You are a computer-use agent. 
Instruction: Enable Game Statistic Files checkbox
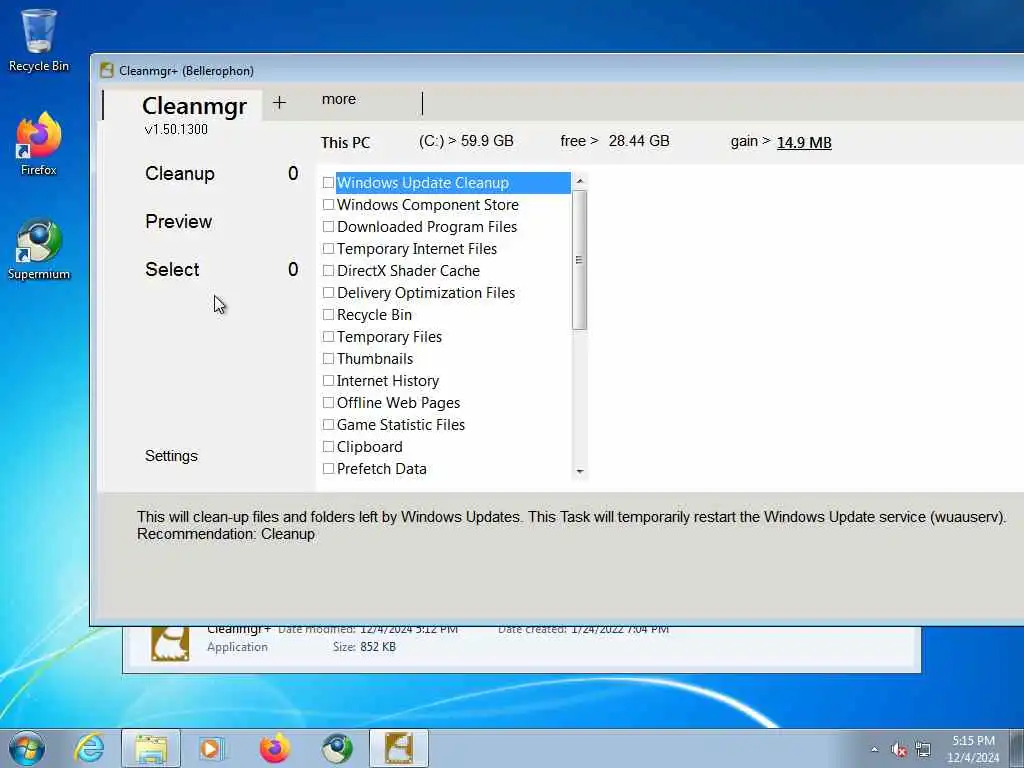[x=328, y=424]
